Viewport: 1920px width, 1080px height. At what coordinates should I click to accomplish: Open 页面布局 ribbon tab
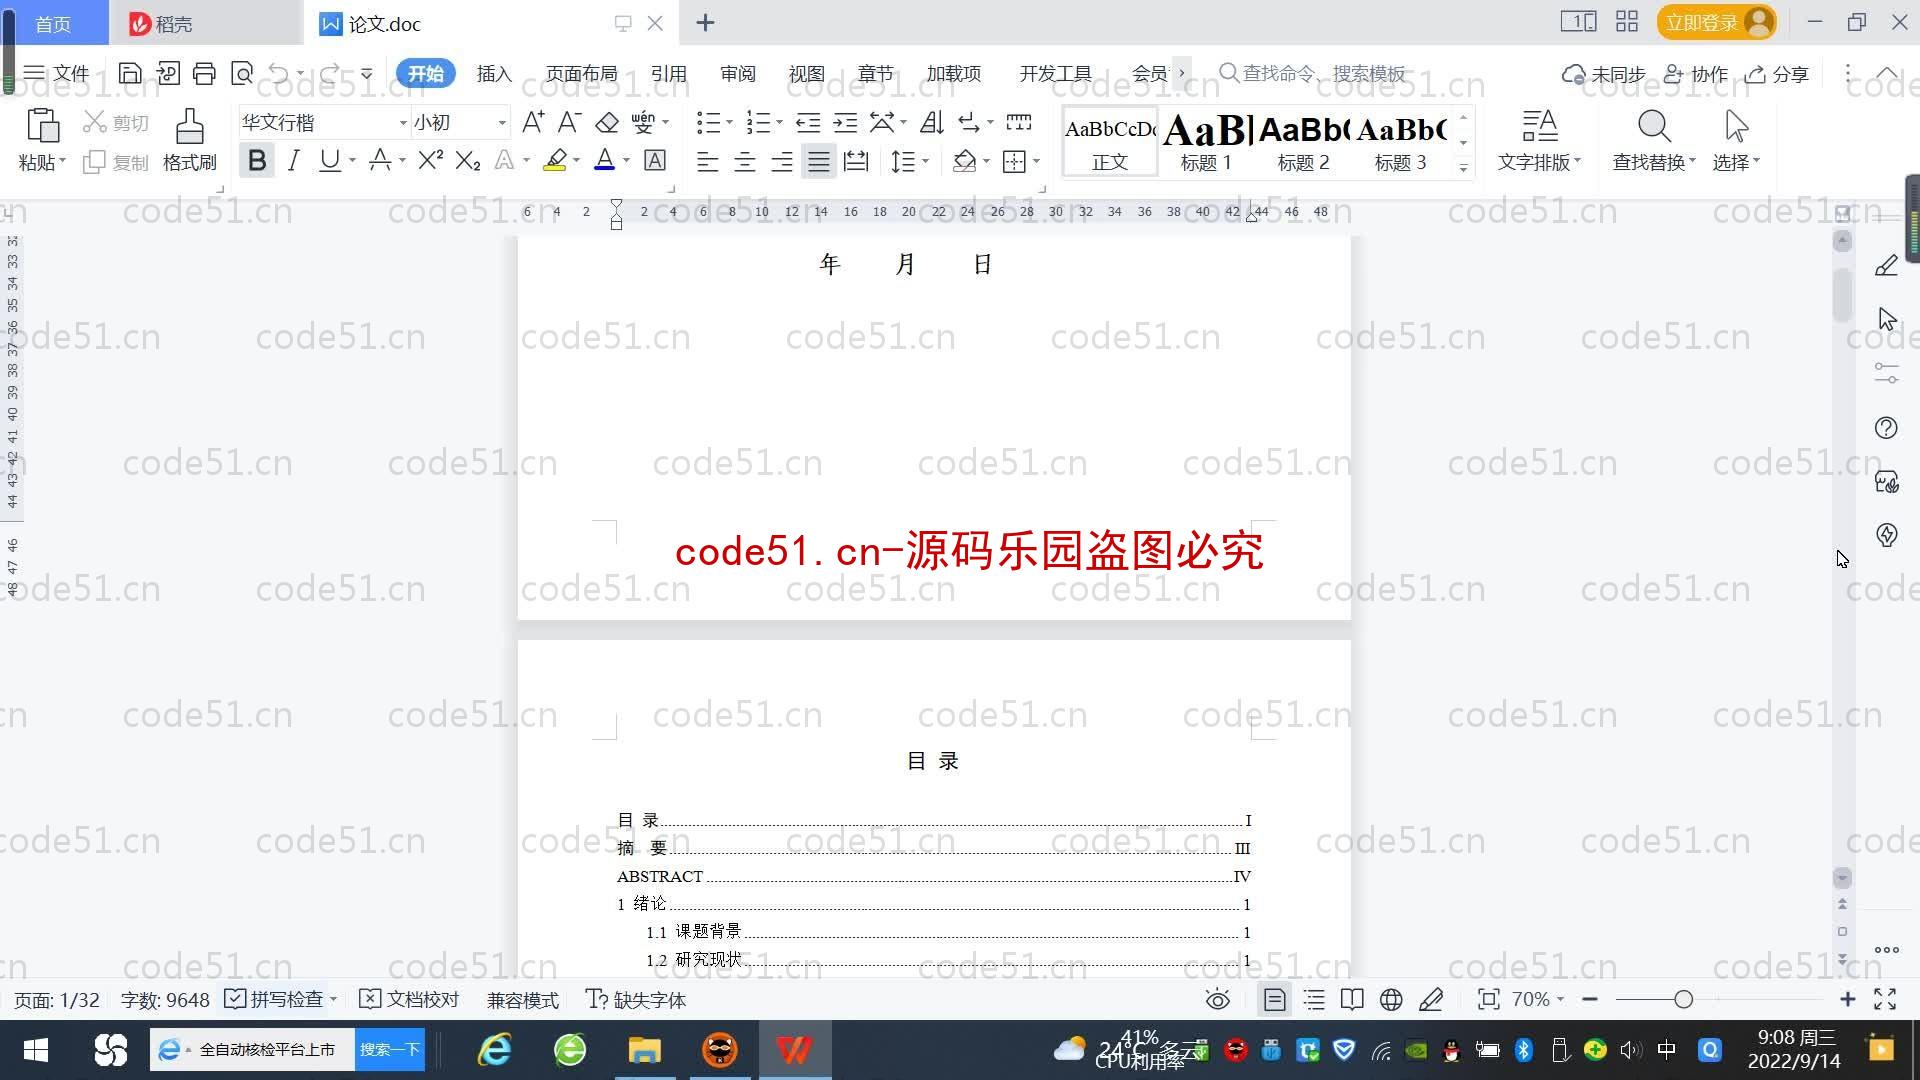[580, 73]
